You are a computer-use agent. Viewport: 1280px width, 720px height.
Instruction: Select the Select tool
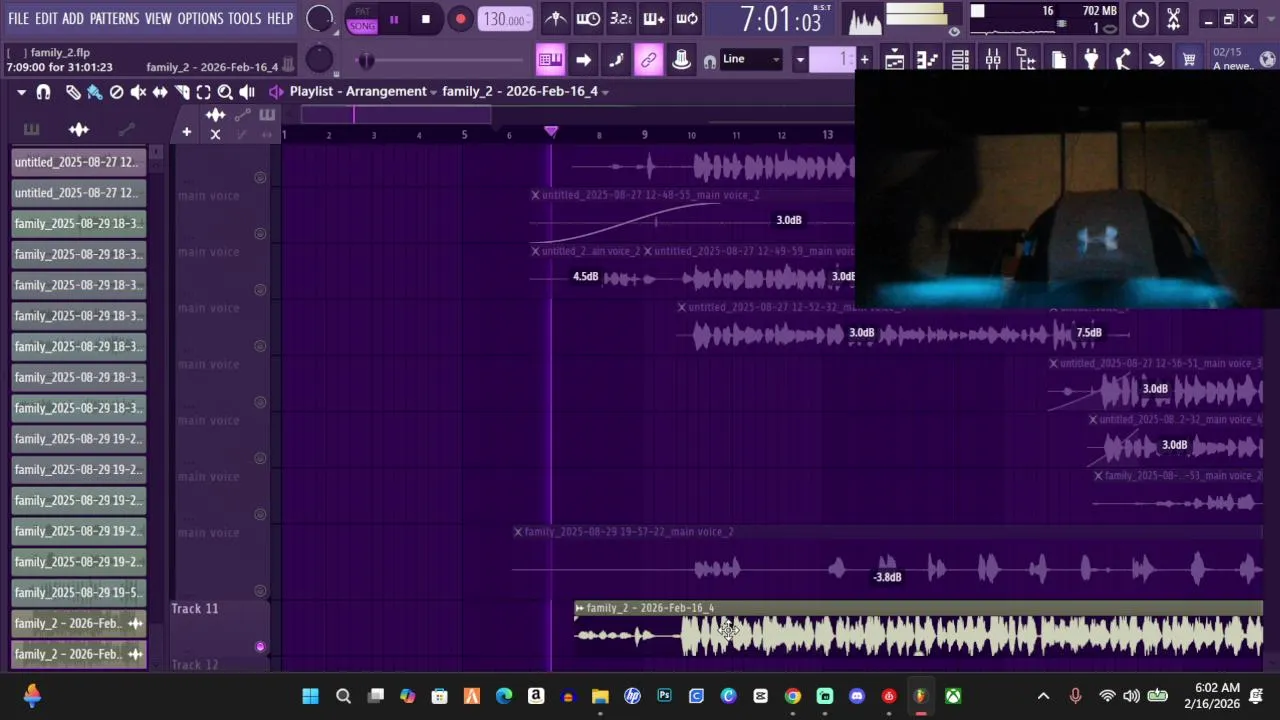(x=203, y=92)
